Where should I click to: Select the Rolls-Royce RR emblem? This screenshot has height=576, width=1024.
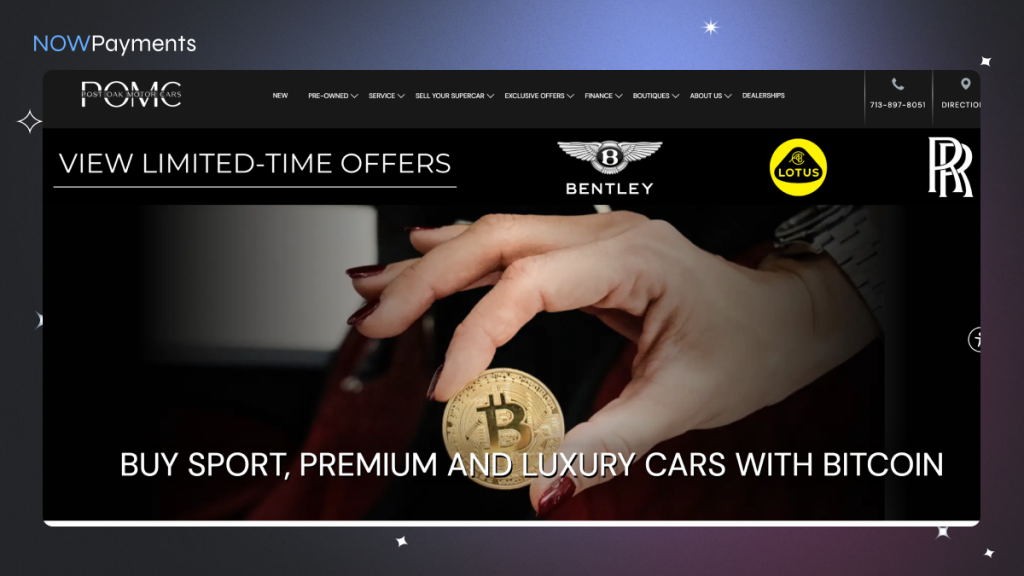point(950,167)
